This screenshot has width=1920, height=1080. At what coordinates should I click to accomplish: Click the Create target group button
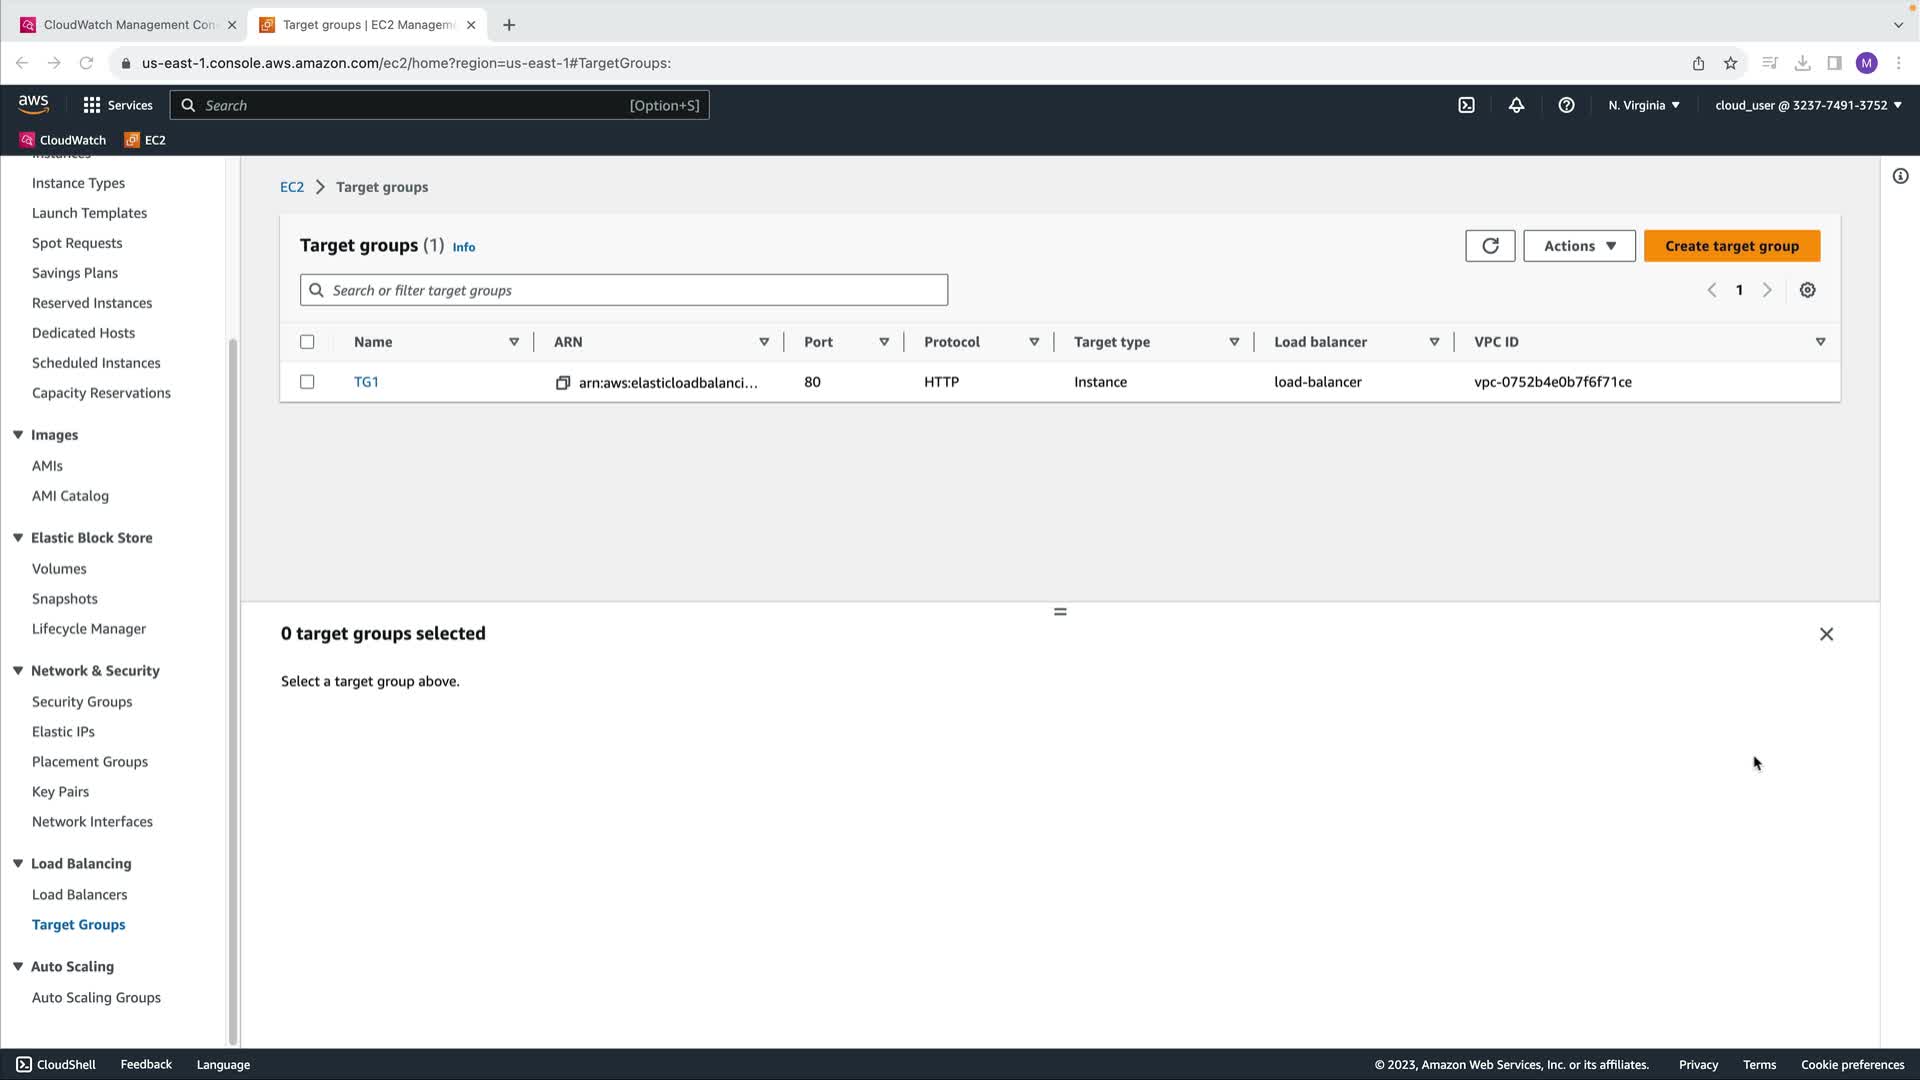point(1731,246)
